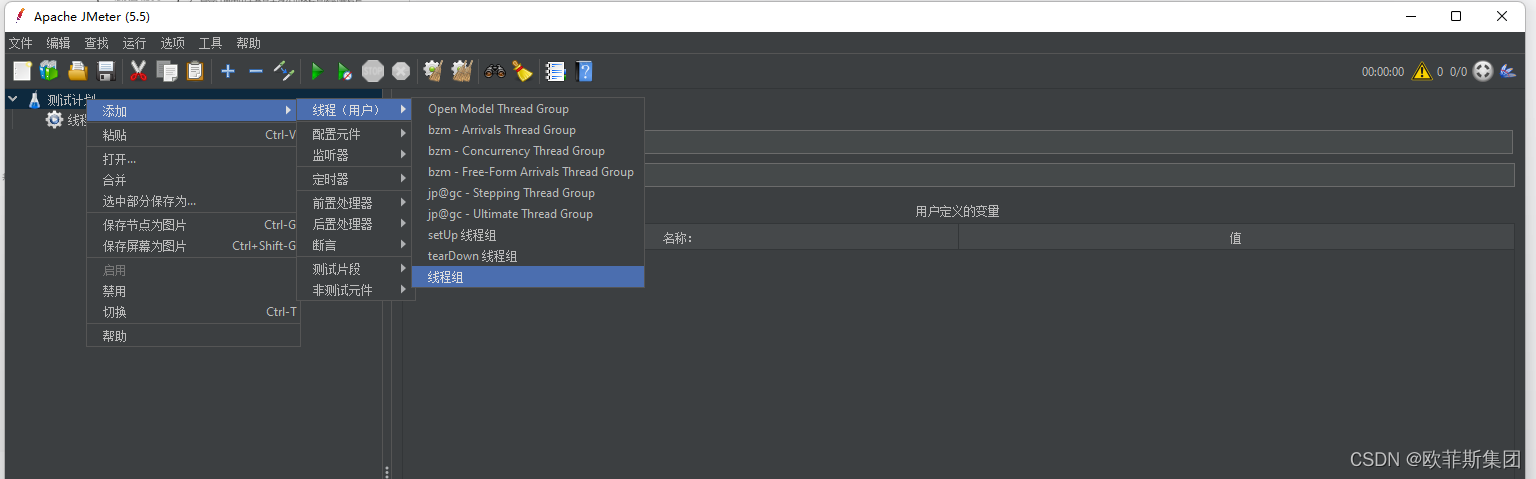This screenshot has height=479, width=1536.
Task: Click Start no pauses icon
Action: click(344, 71)
